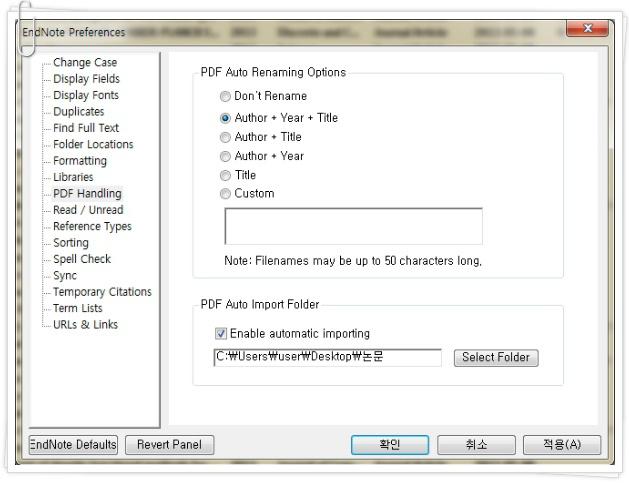Open the Change Case preferences
629x483 pixels.
[85, 63]
